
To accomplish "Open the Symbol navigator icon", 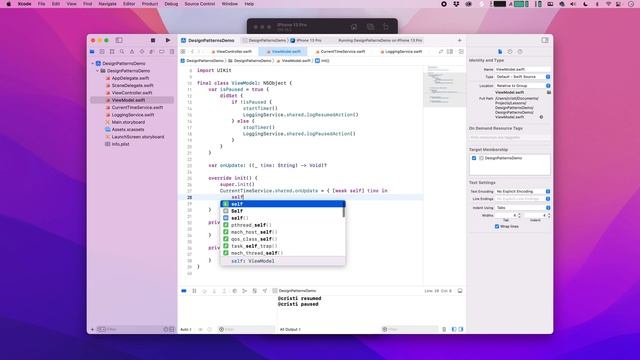I will (x=112, y=52).
